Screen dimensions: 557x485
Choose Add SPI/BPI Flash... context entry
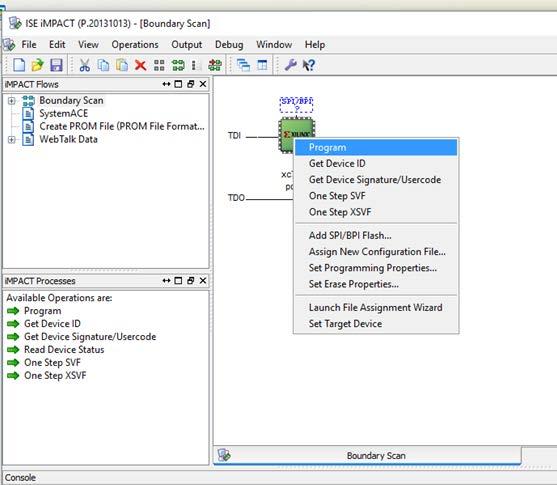pyautogui.click(x=376, y=236)
